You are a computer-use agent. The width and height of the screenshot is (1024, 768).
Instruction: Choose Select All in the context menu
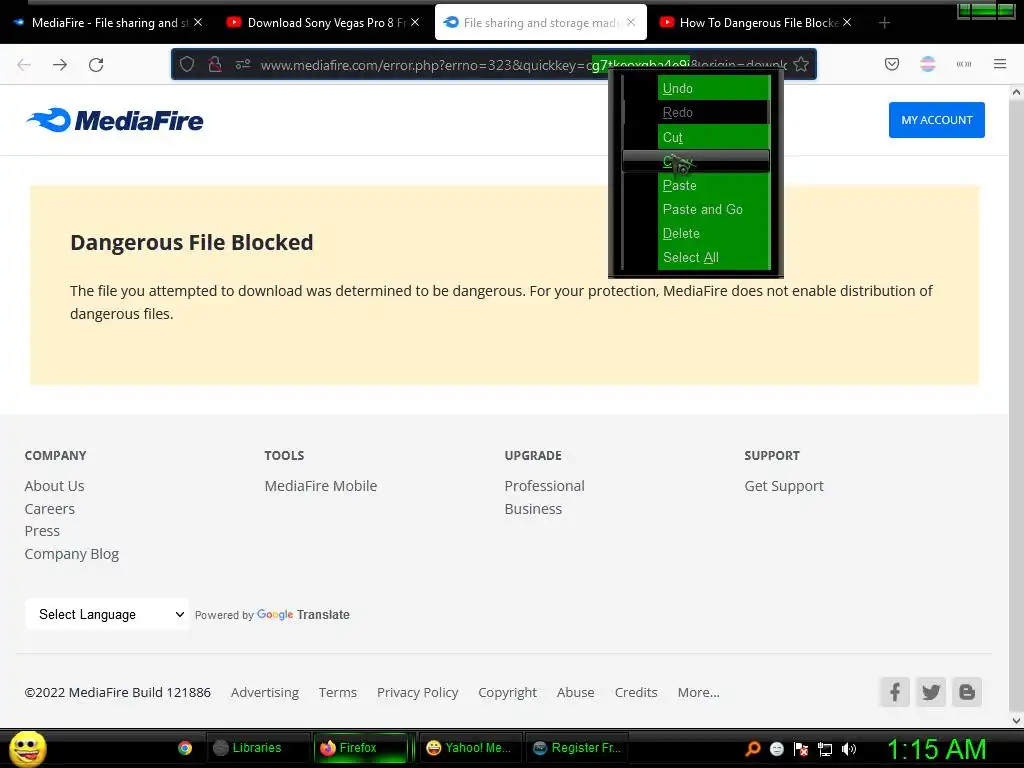(696, 257)
